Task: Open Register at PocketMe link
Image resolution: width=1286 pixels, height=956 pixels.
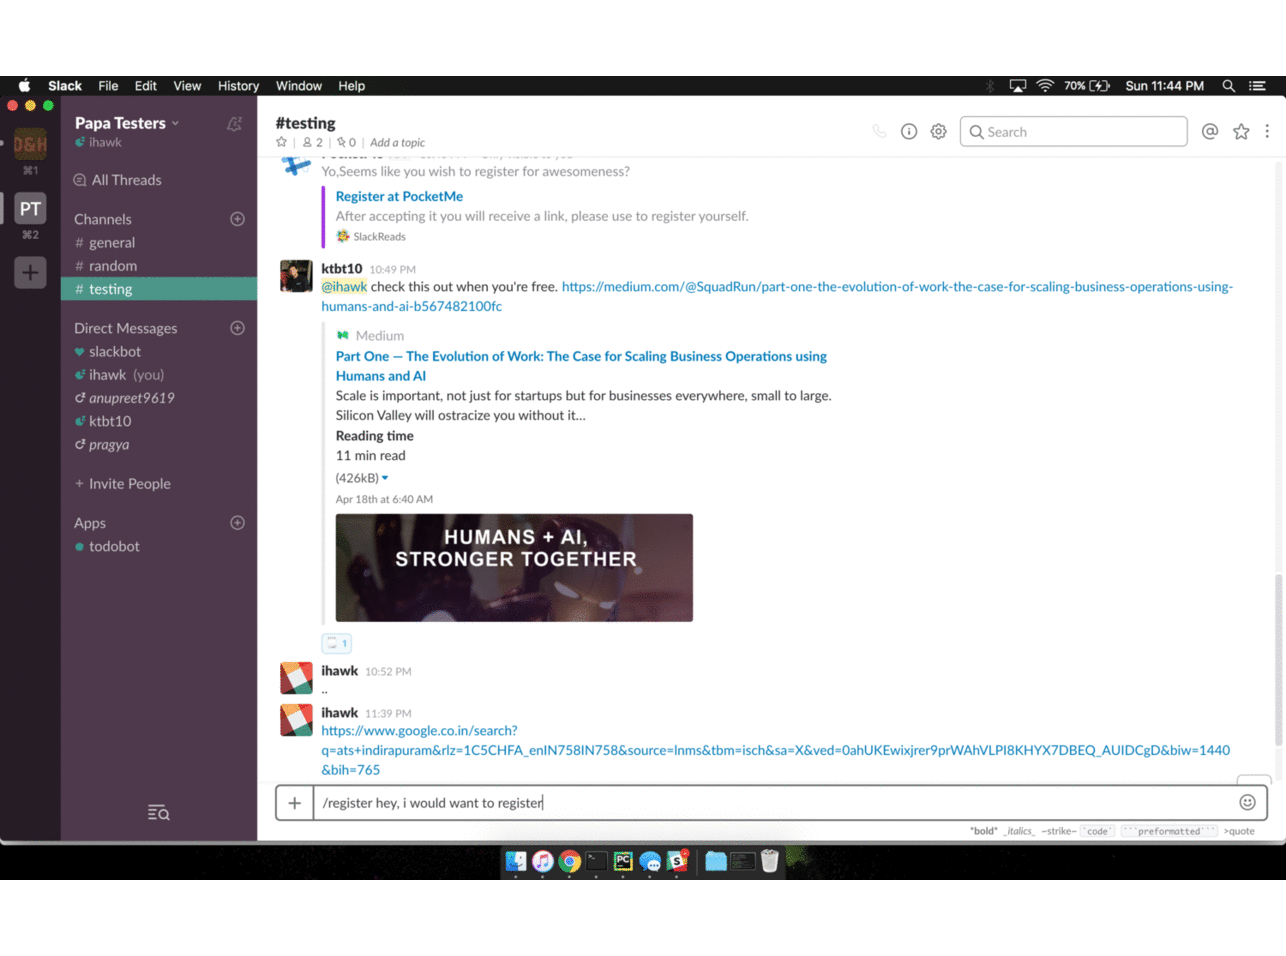Action: click(399, 196)
